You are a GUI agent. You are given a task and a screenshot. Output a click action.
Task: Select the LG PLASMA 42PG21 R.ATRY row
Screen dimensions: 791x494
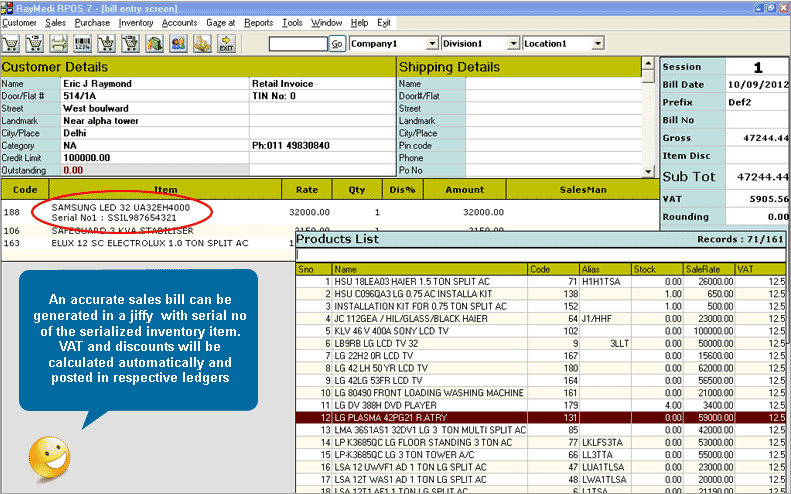(540, 417)
